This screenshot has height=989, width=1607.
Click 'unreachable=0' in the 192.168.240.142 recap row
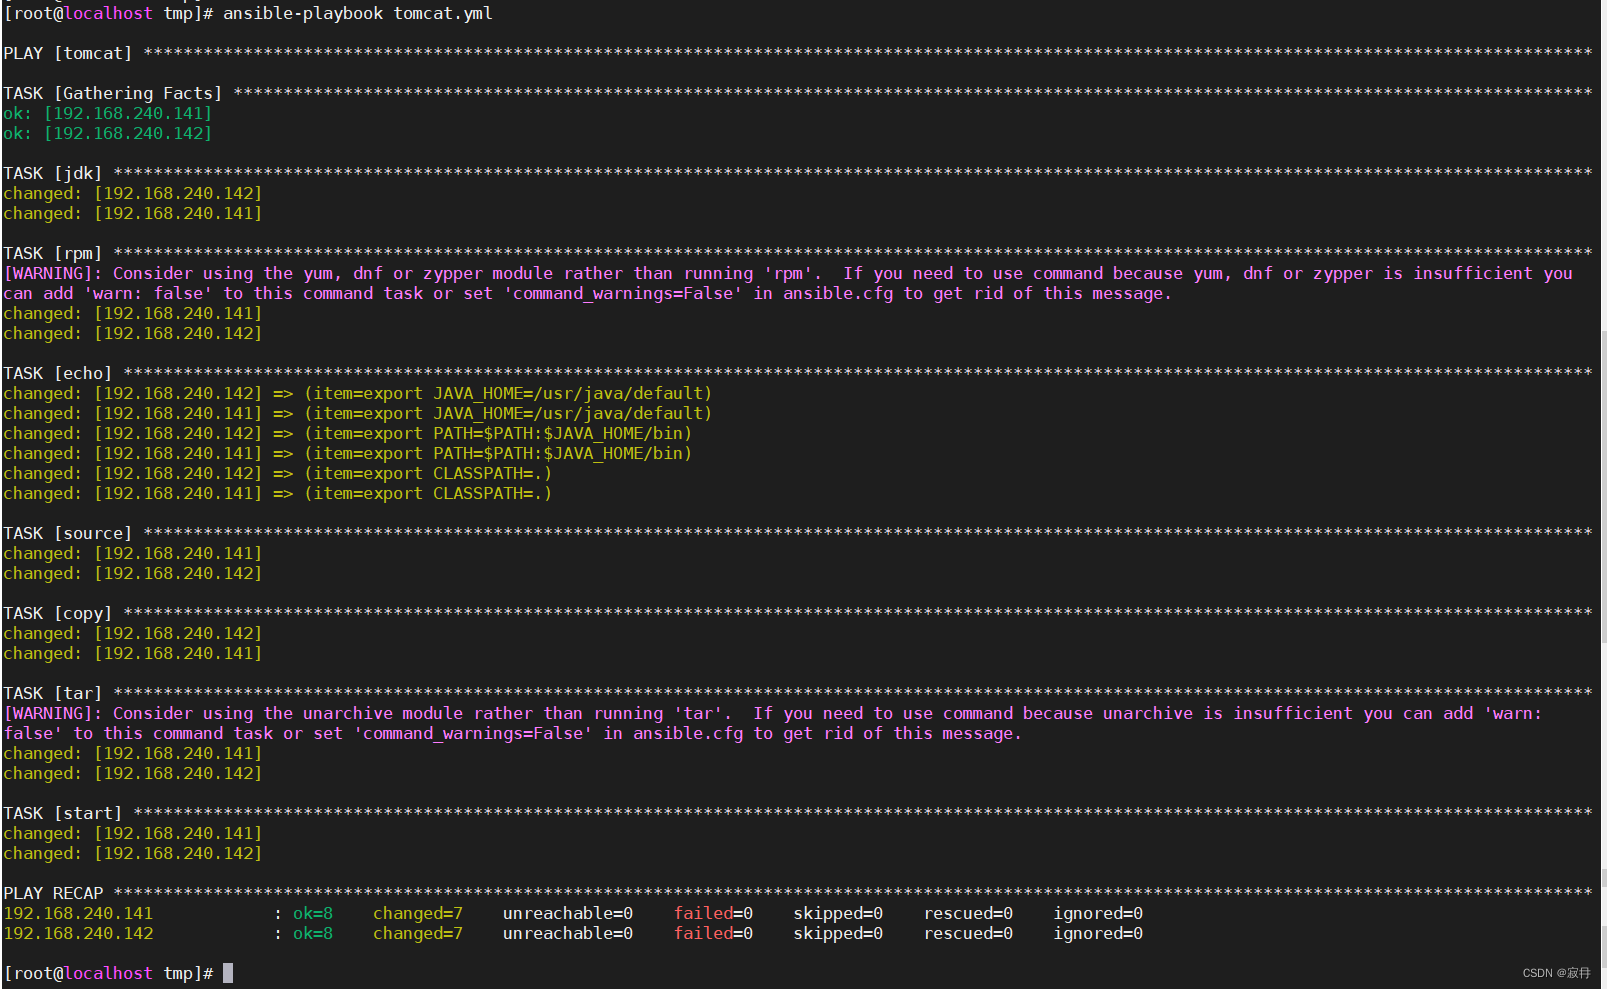coord(568,934)
